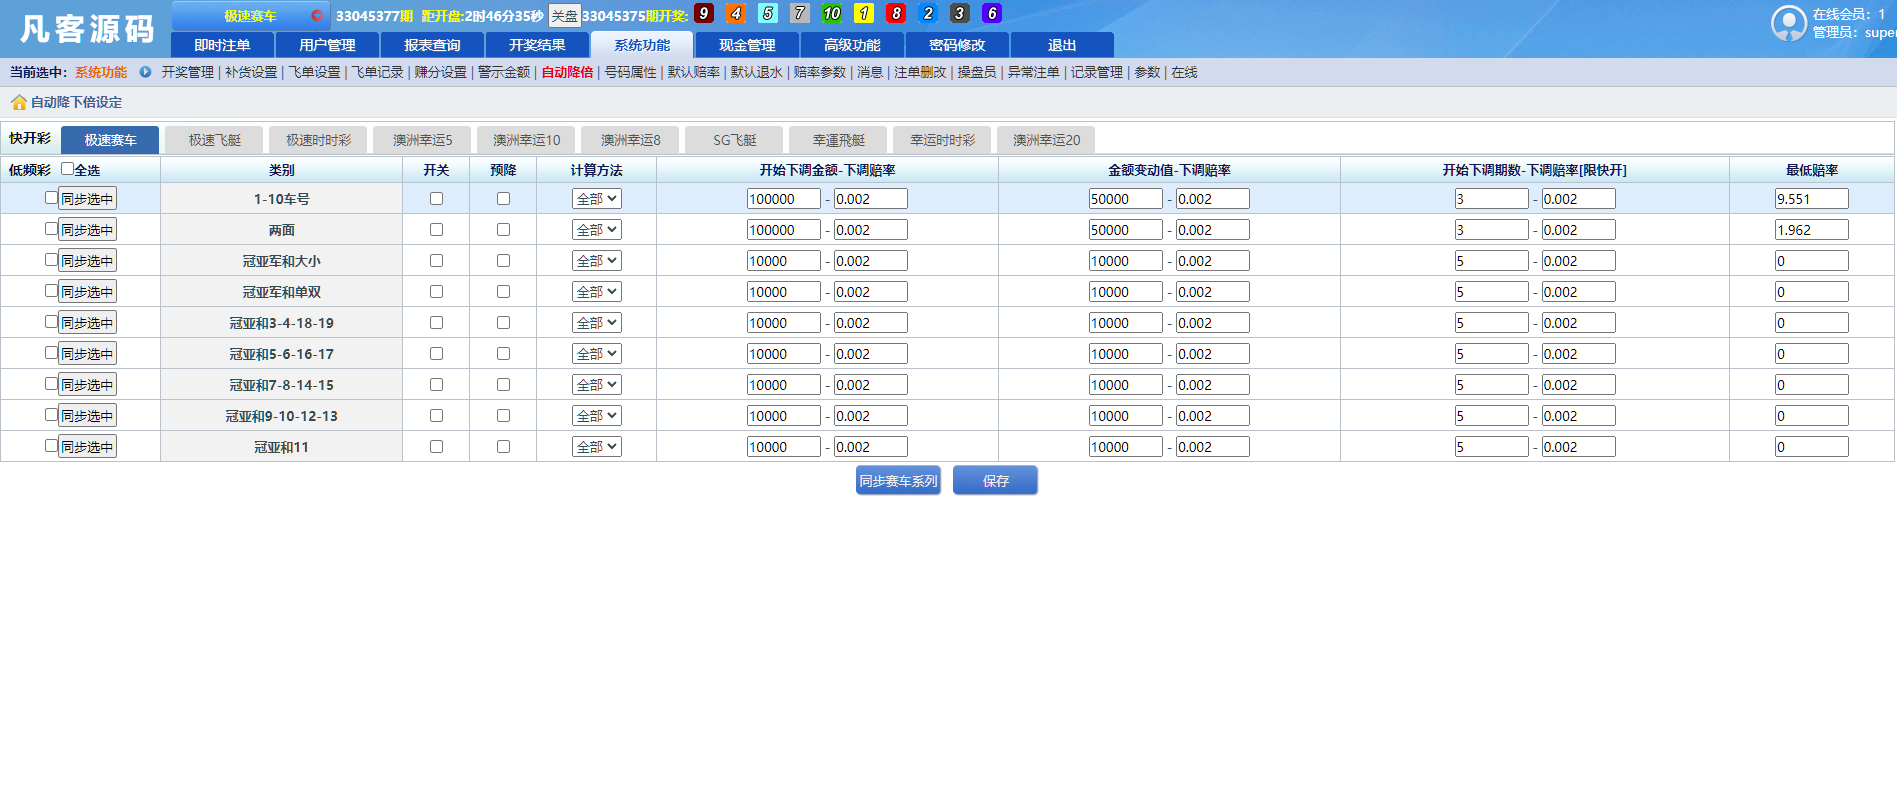Click 开始下调金额 field of 两面 row
This screenshot has height=795, width=1897.
(784, 230)
